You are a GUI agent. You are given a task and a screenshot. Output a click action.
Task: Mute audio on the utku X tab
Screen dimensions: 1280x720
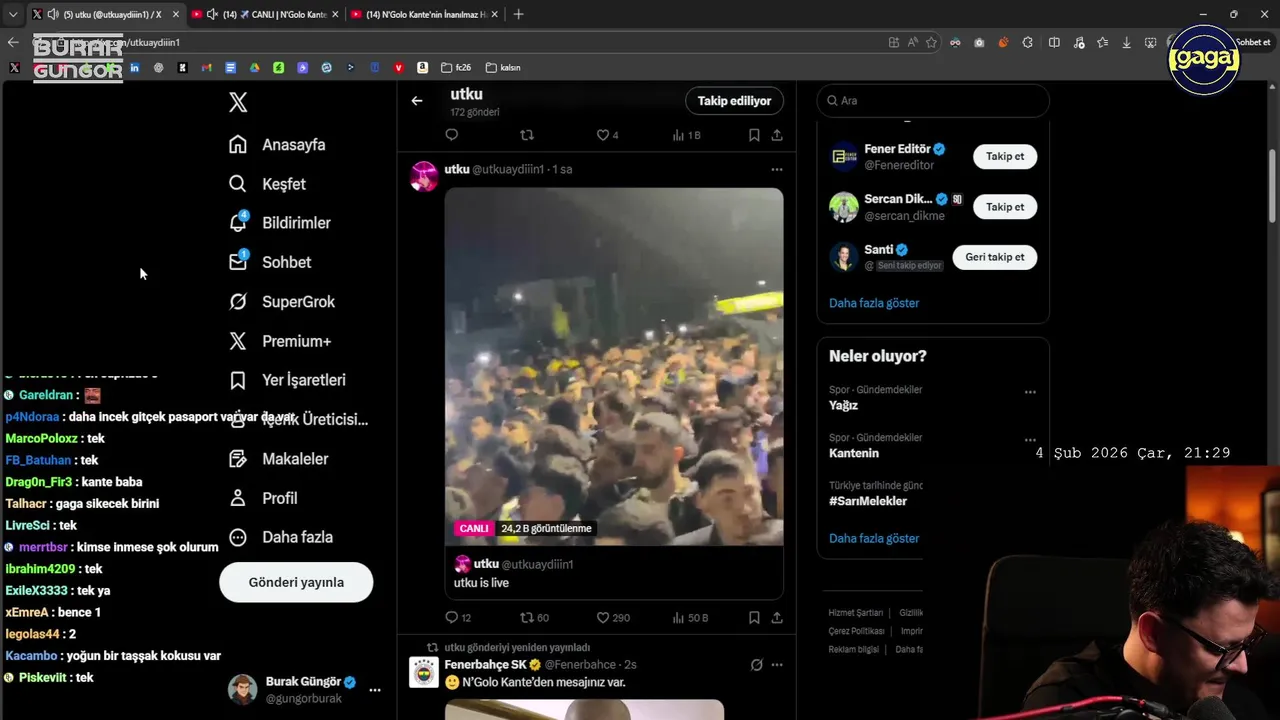coord(53,14)
